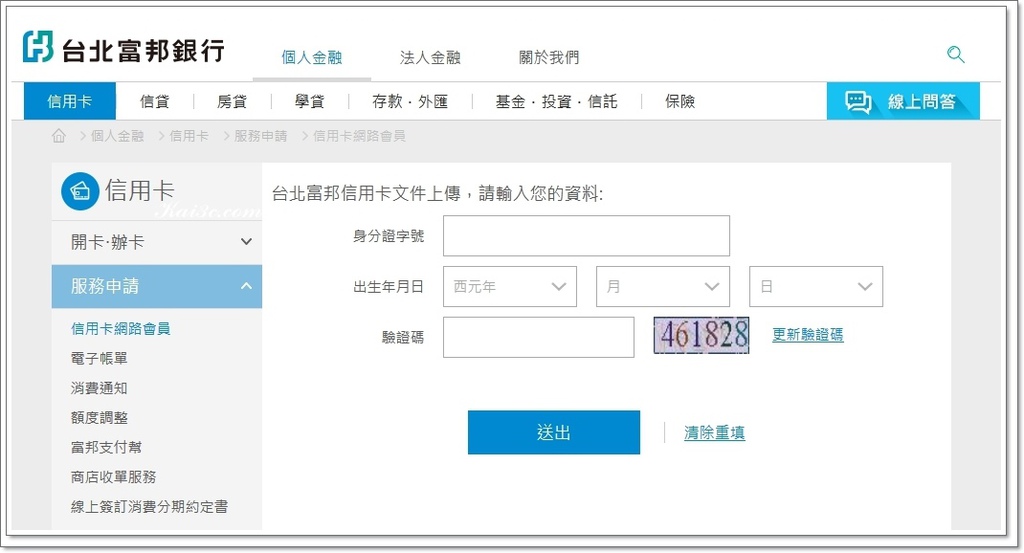Open the 信用卡 menu item
The height and width of the screenshot is (553, 1024).
pos(70,101)
